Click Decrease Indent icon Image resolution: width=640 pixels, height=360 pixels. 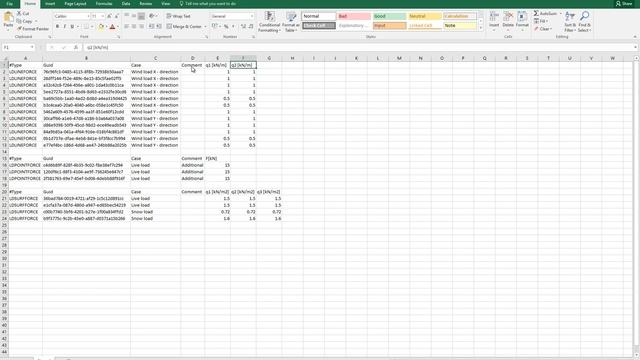click(x=151, y=27)
